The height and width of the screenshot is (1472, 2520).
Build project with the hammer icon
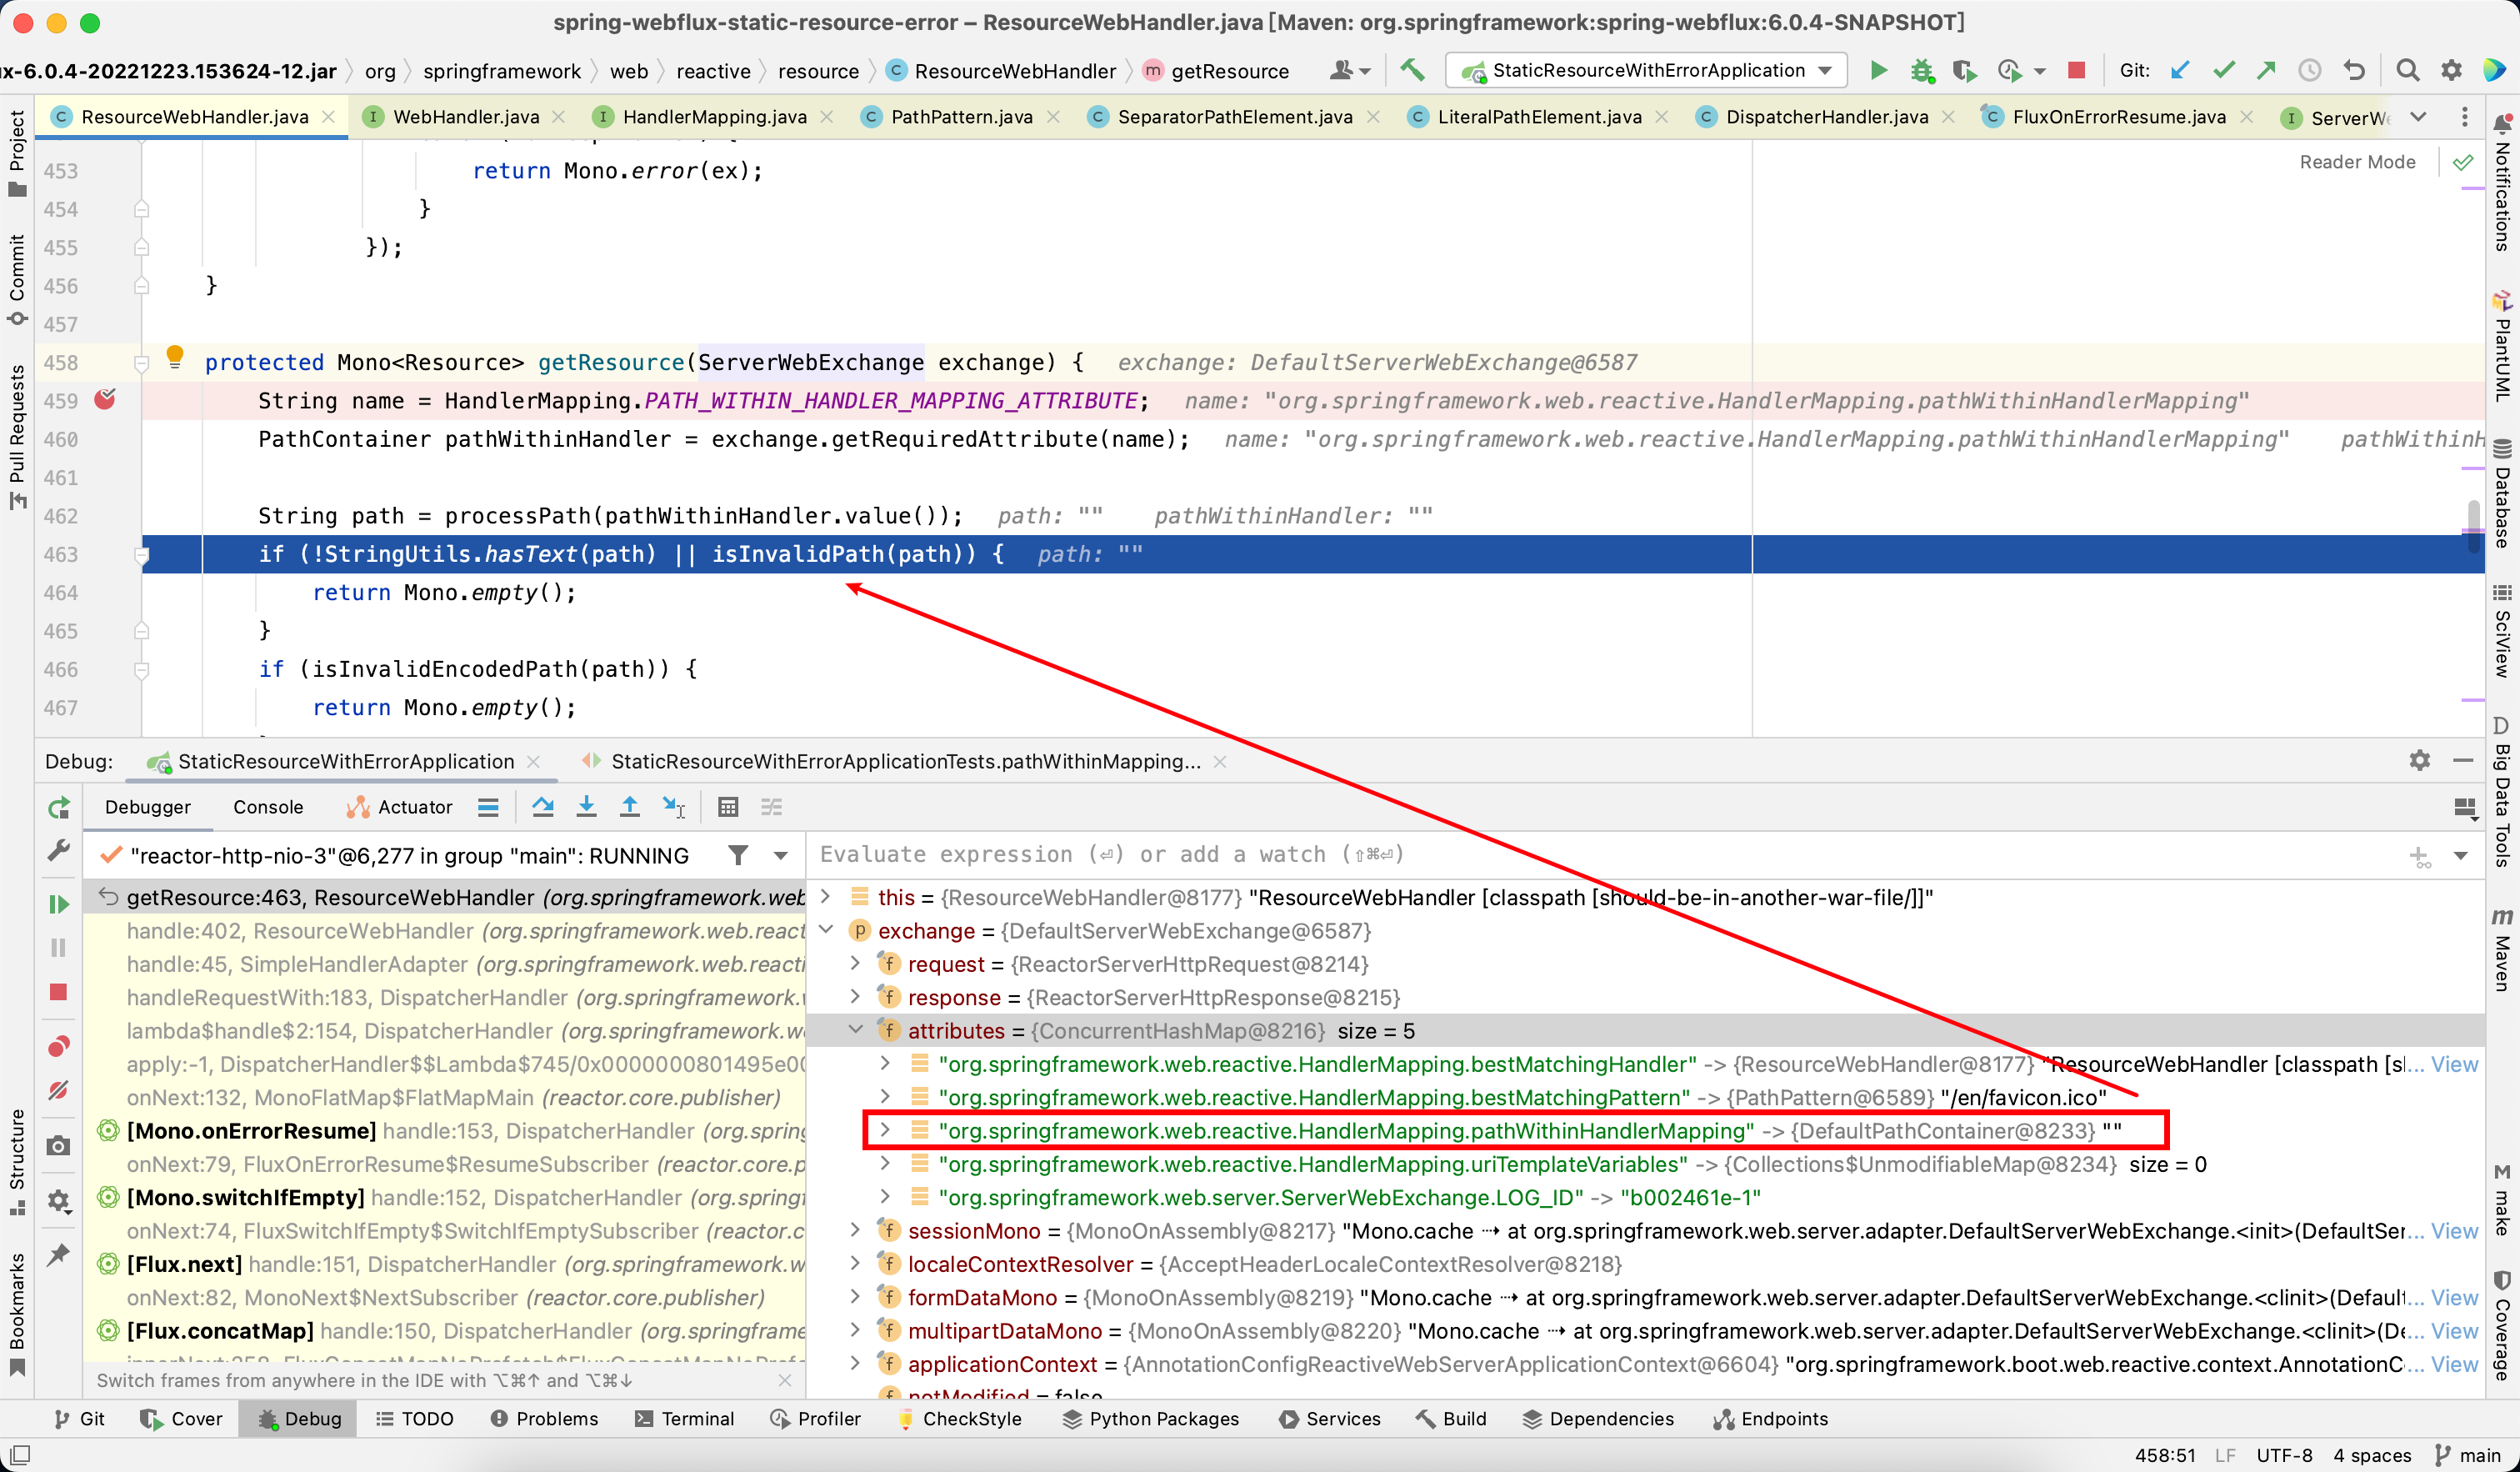(x=1411, y=70)
